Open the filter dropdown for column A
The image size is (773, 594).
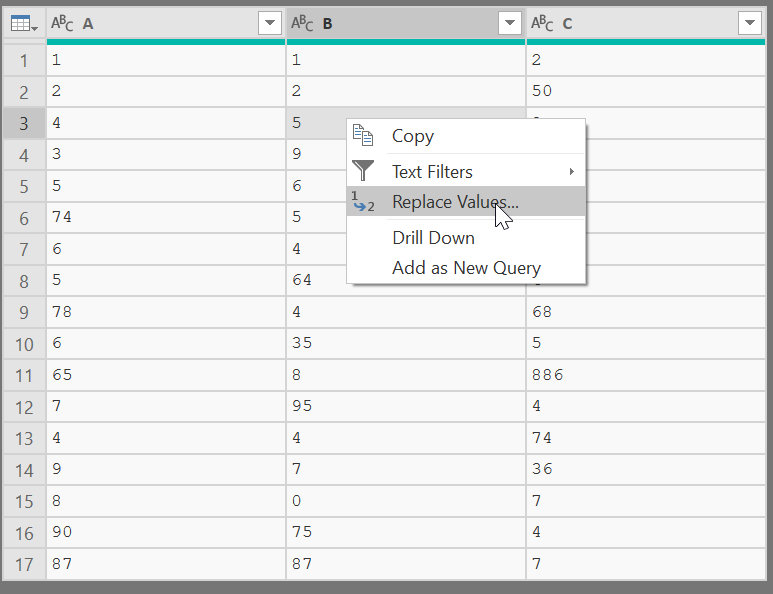tap(270, 23)
